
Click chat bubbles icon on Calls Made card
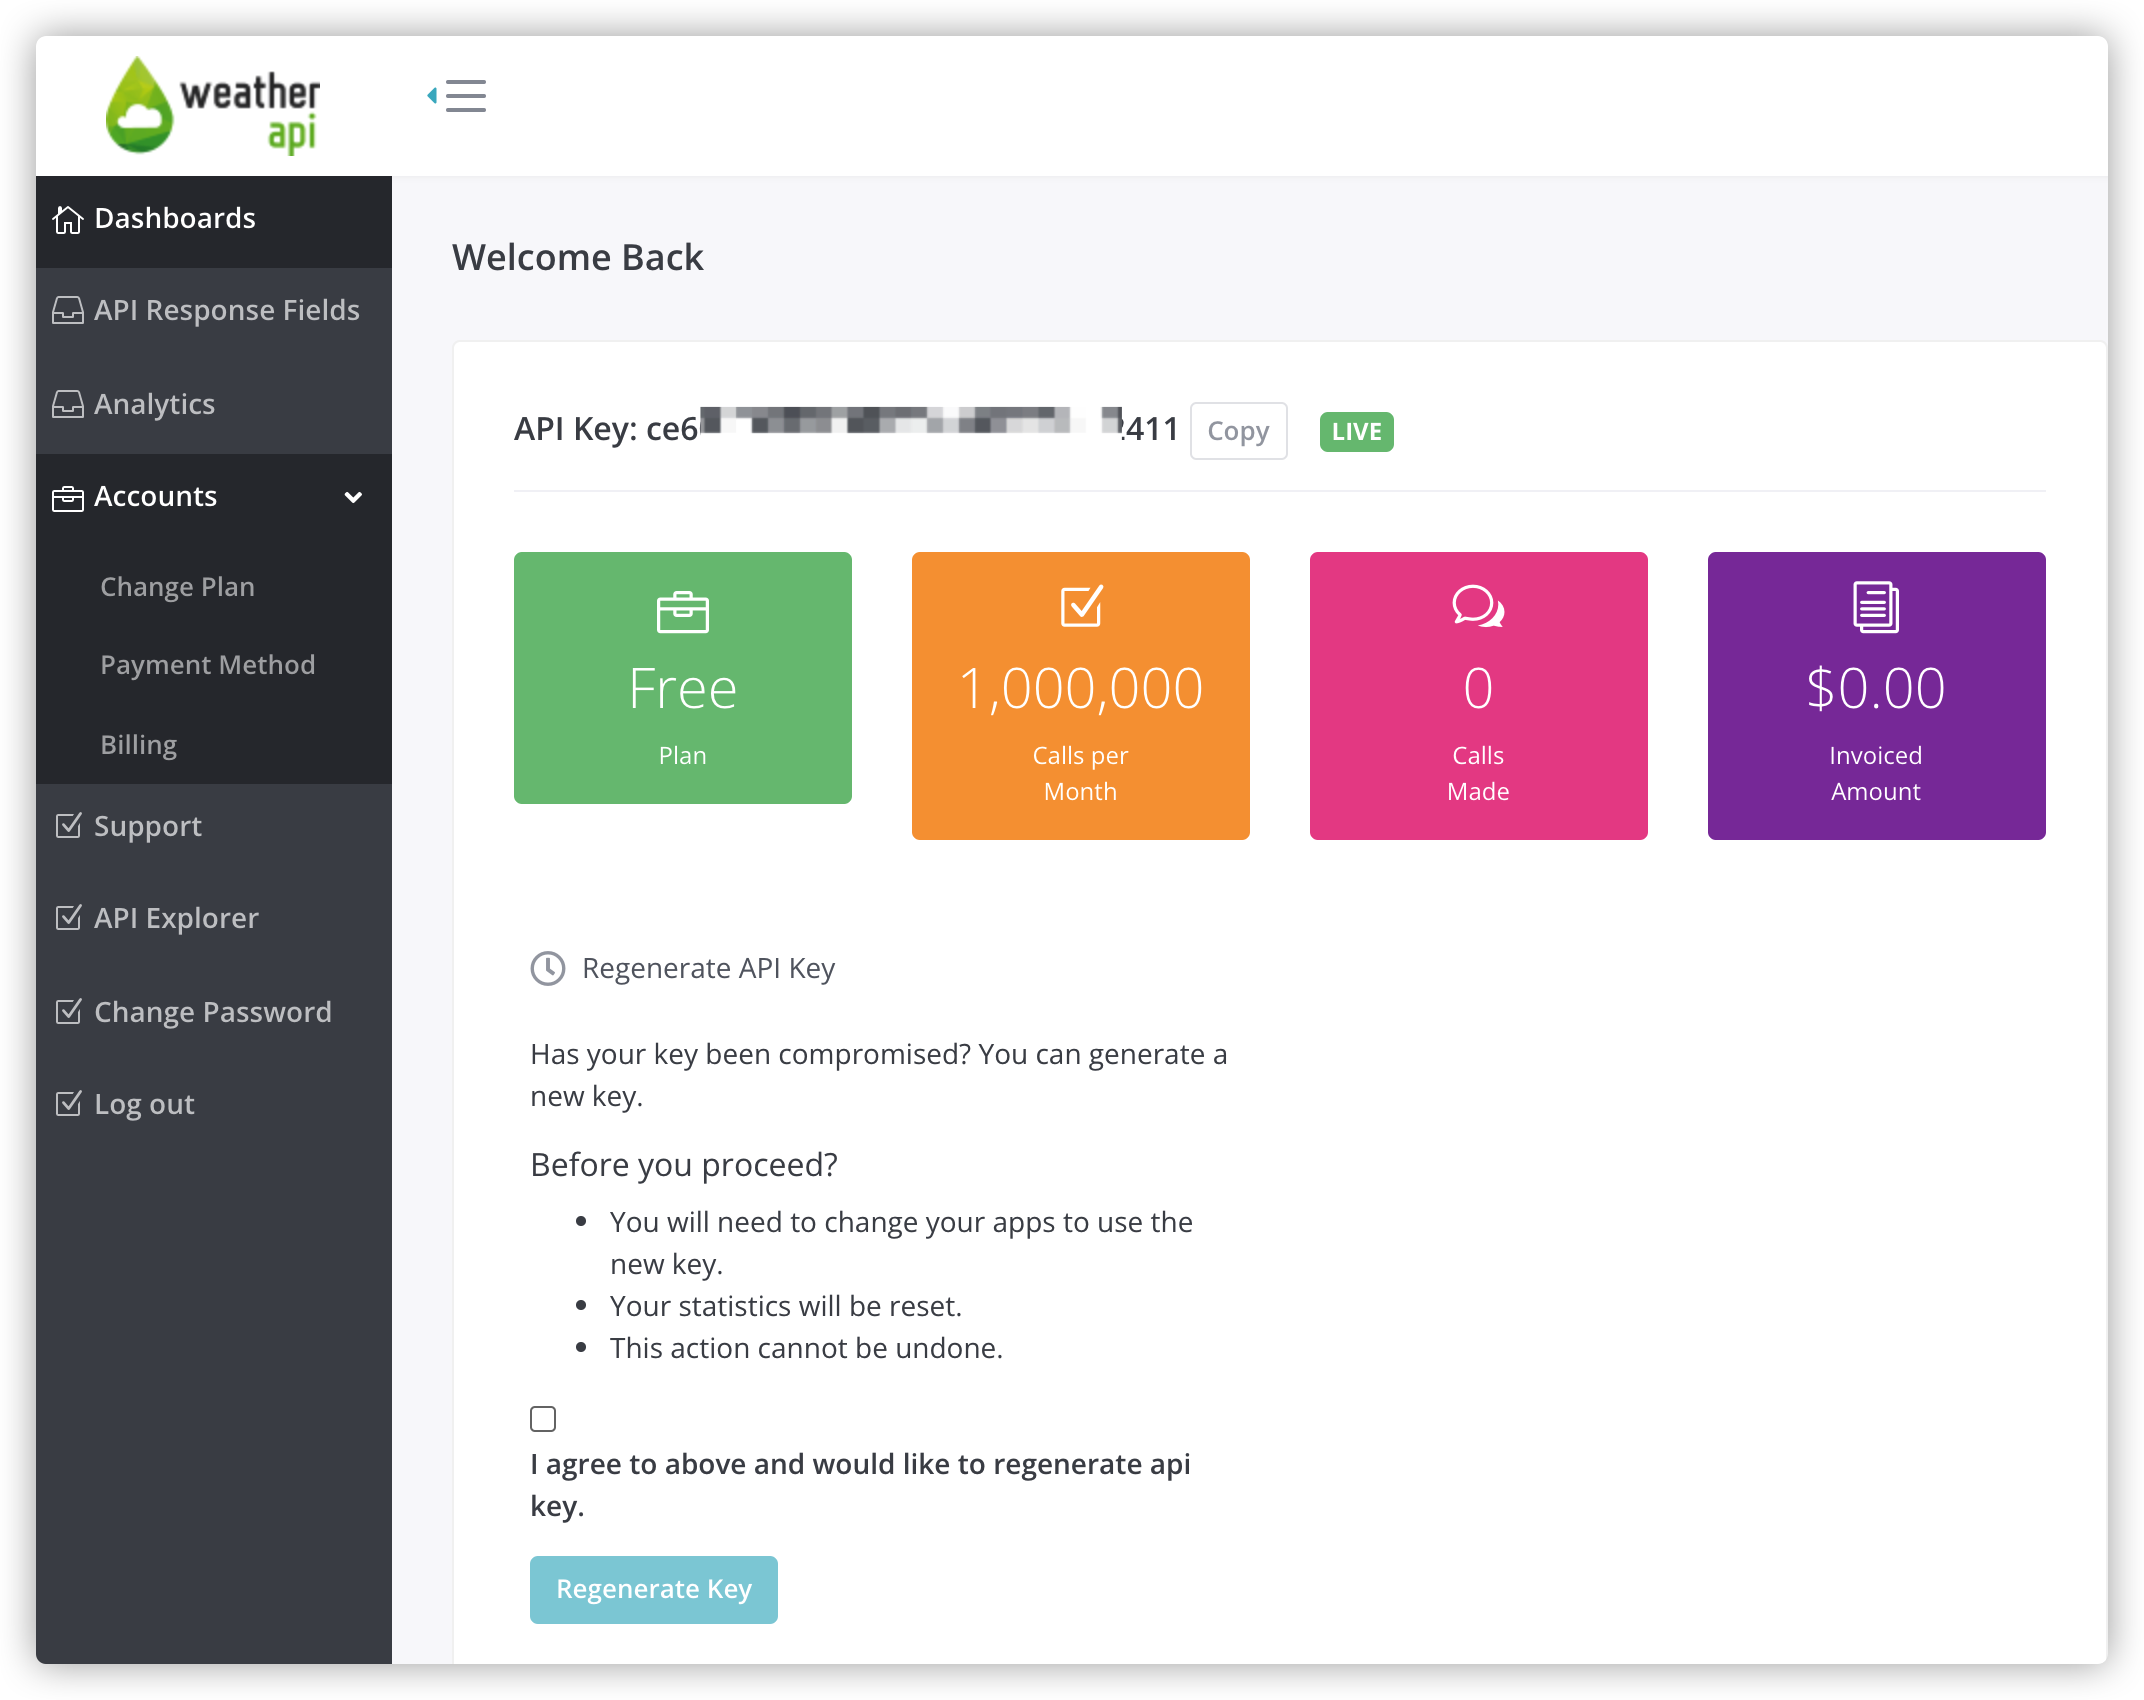pyautogui.click(x=1477, y=606)
